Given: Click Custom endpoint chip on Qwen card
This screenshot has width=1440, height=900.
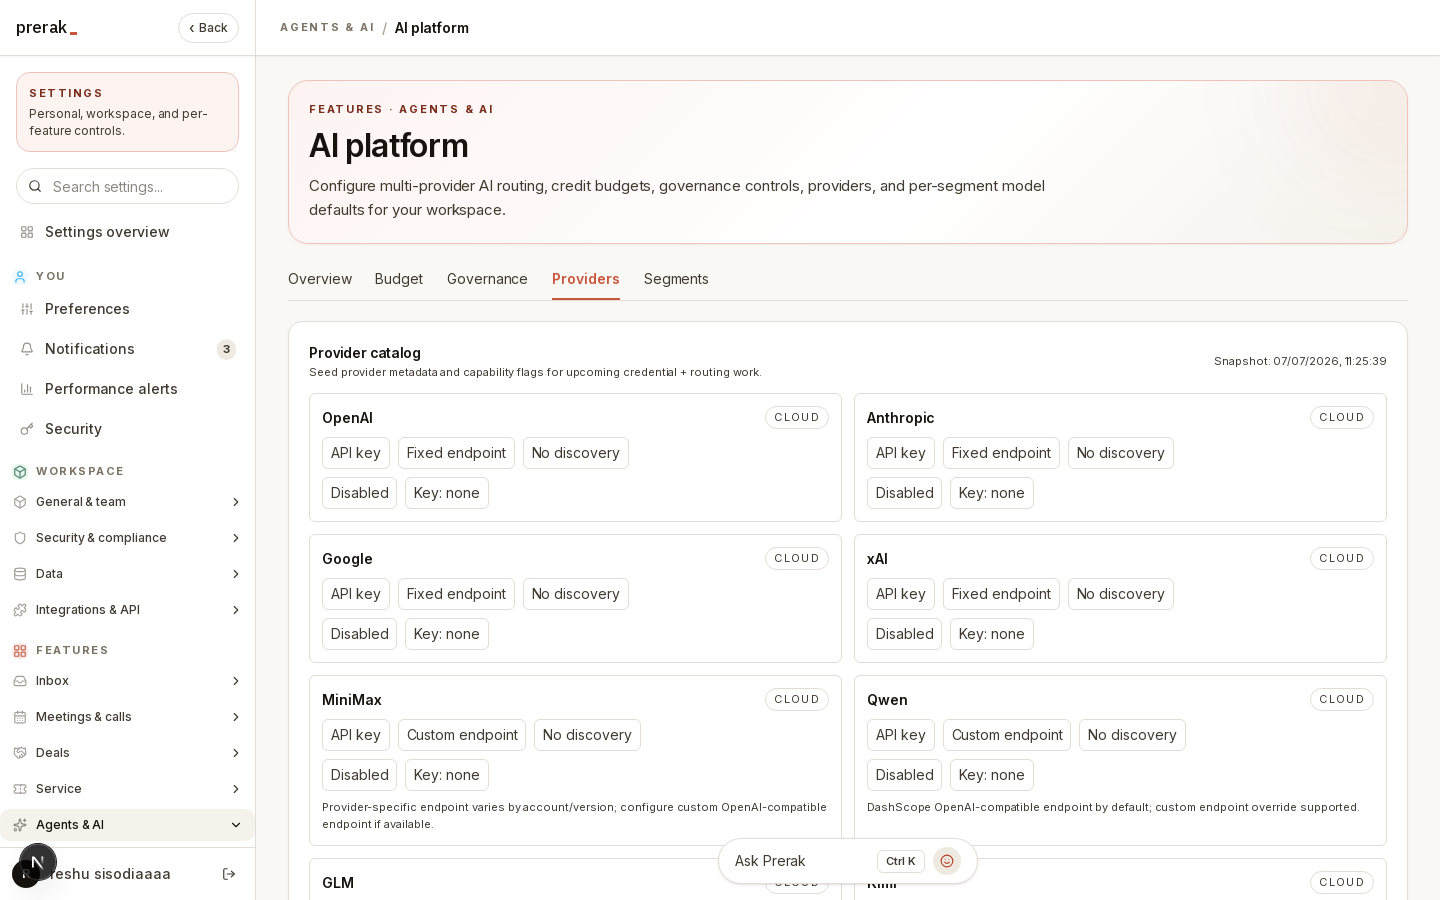Looking at the screenshot, I should tap(1007, 735).
